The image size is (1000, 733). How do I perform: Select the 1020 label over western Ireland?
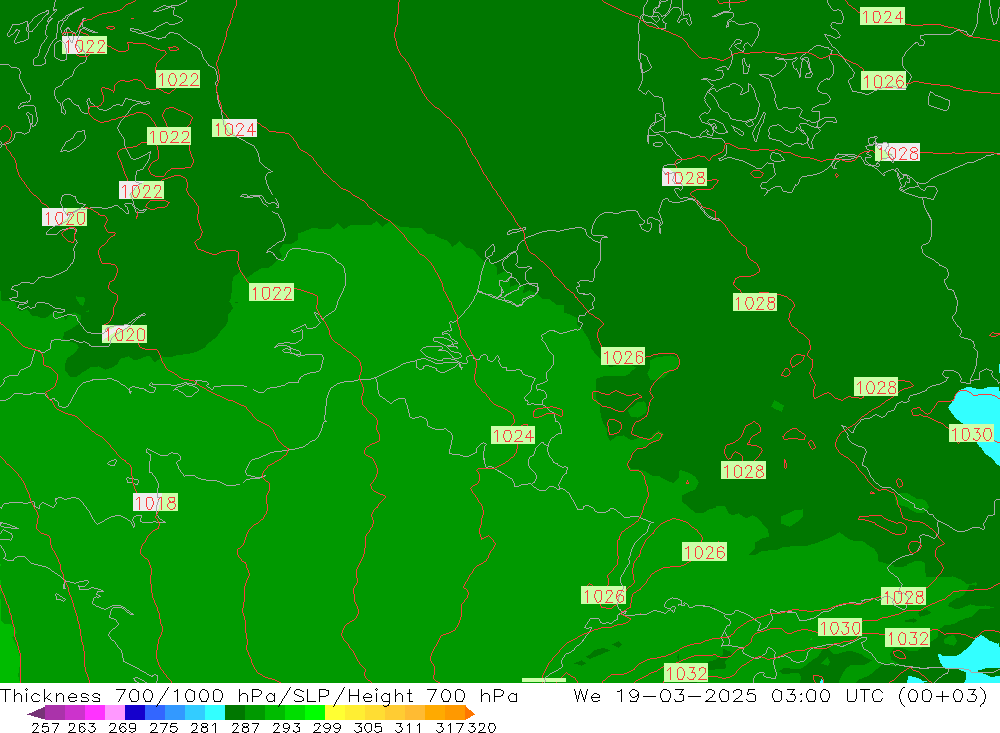pos(64,218)
